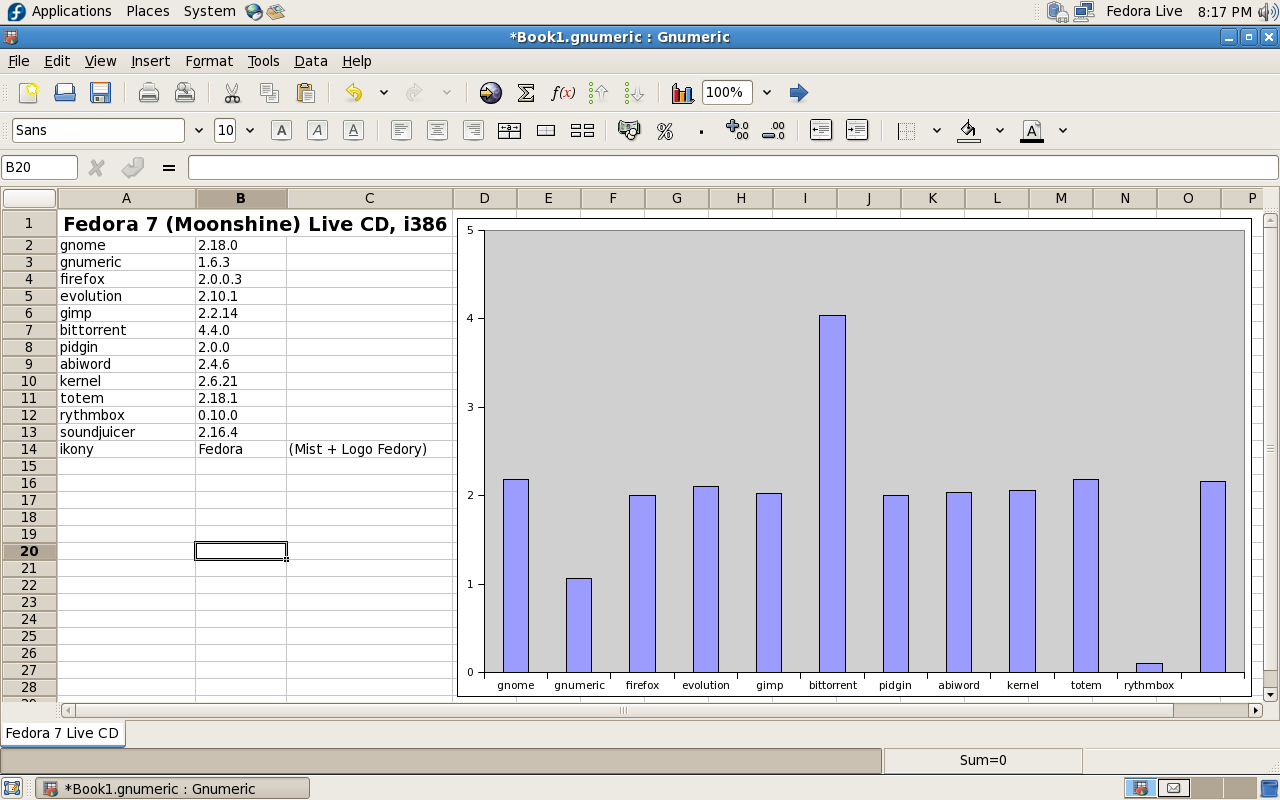Align cell text left
The image size is (1280, 800).
(x=401, y=130)
